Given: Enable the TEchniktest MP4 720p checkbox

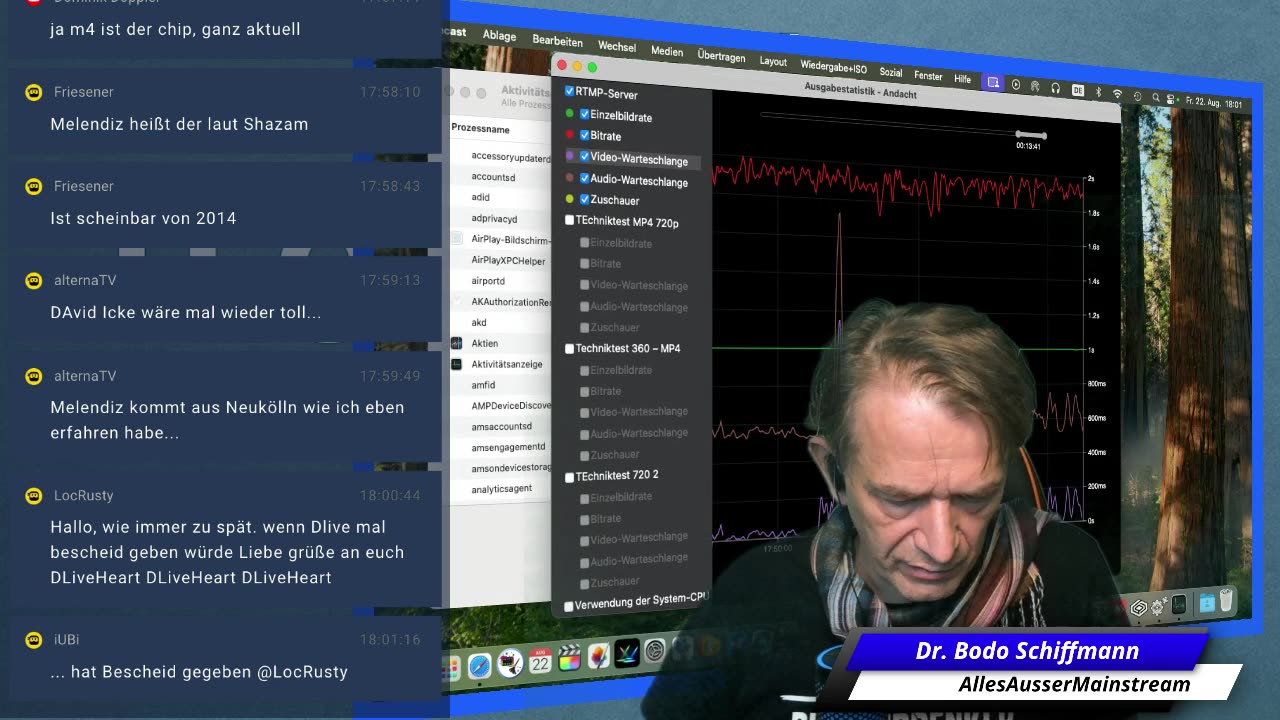Looking at the screenshot, I should click(569, 220).
